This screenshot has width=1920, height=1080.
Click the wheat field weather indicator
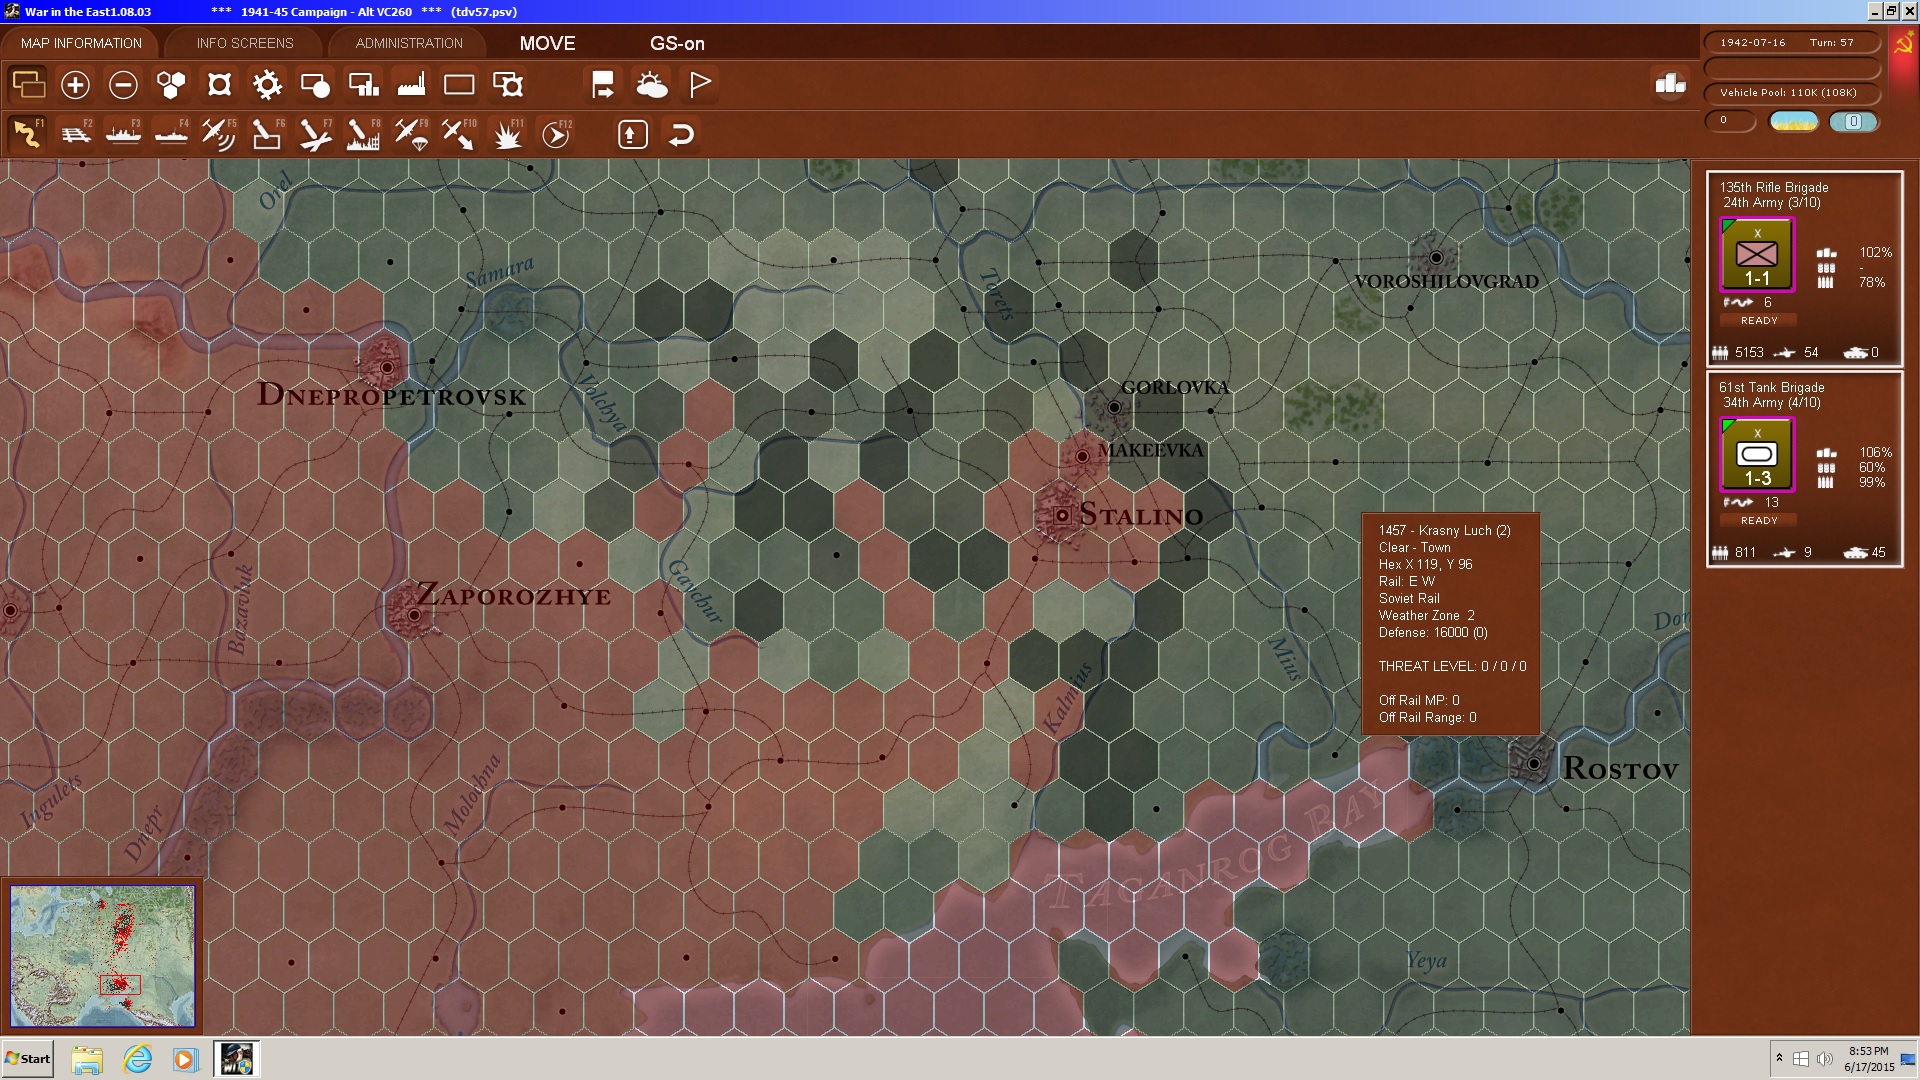1794,121
